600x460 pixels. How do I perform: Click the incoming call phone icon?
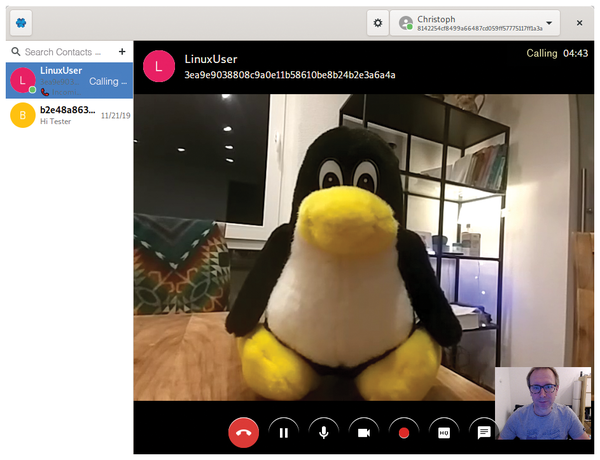tap(45, 92)
